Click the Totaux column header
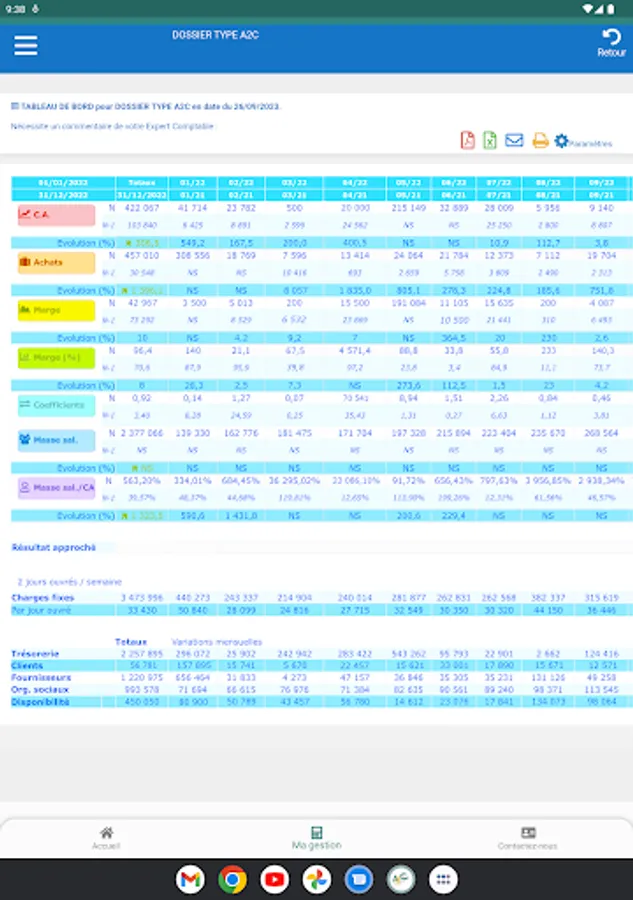 point(142,183)
